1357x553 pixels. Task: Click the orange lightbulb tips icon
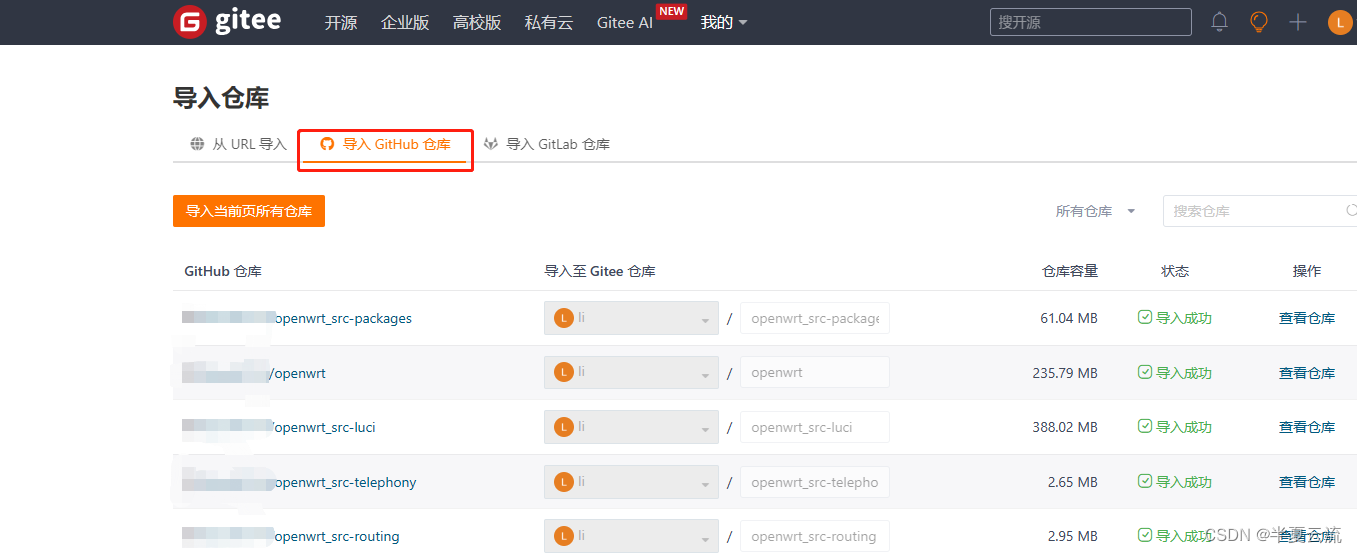pyautogui.click(x=1259, y=22)
